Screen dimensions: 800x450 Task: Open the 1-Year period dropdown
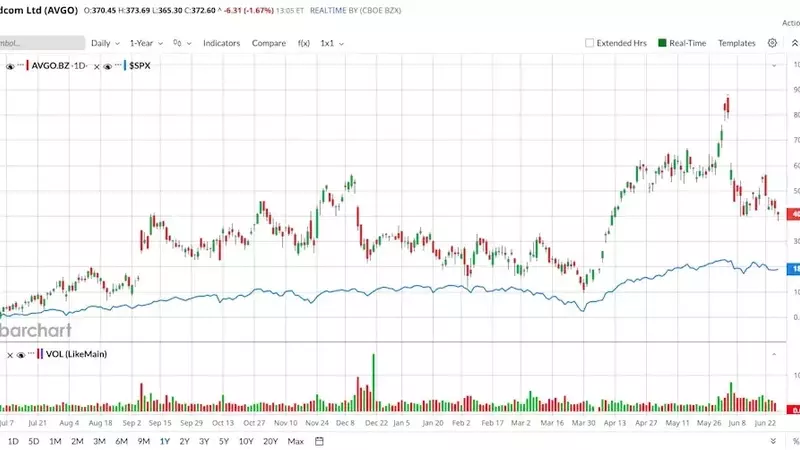click(x=146, y=43)
